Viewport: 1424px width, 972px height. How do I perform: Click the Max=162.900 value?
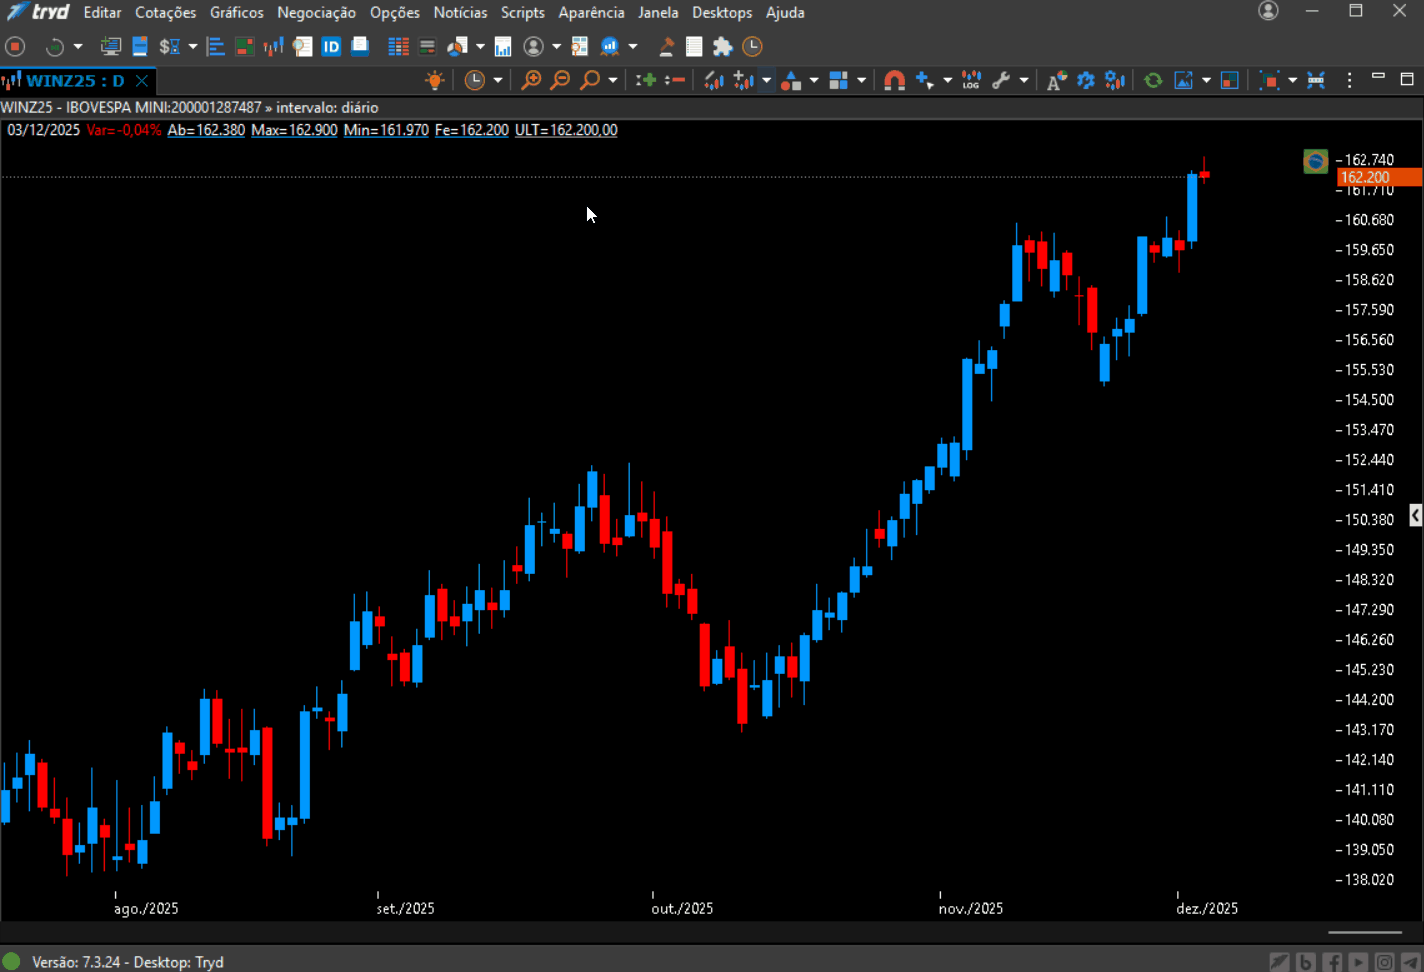click(294, 130)
